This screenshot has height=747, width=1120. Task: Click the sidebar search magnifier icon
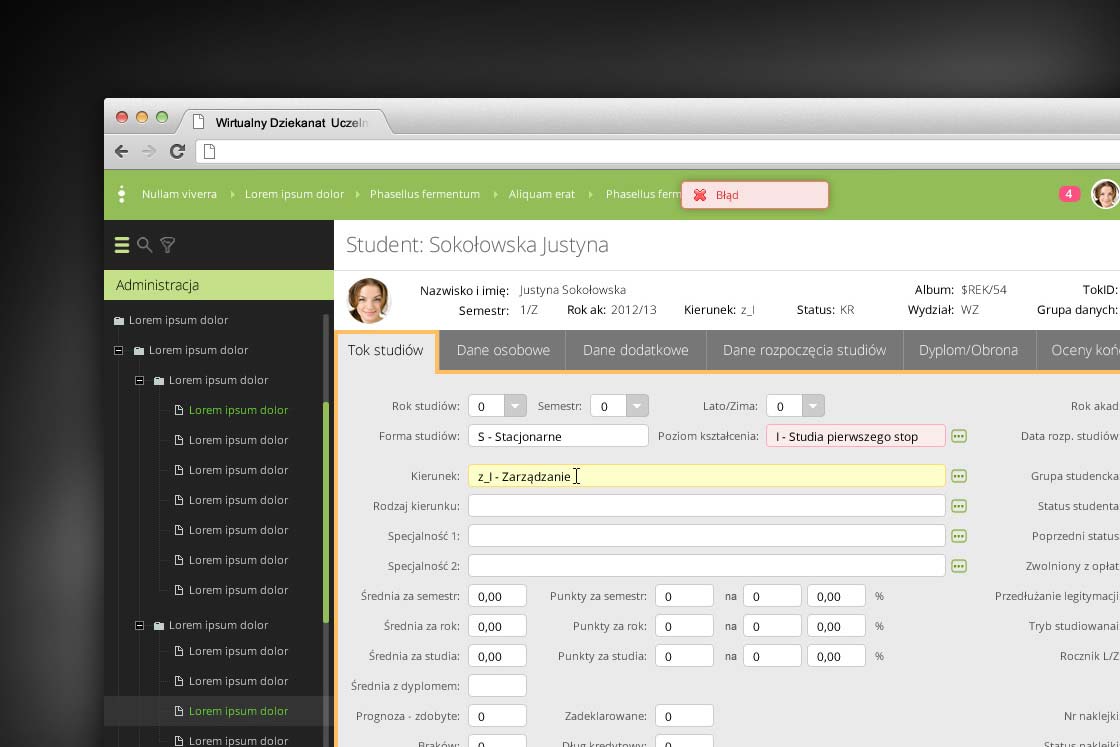(x=145, y=245)
